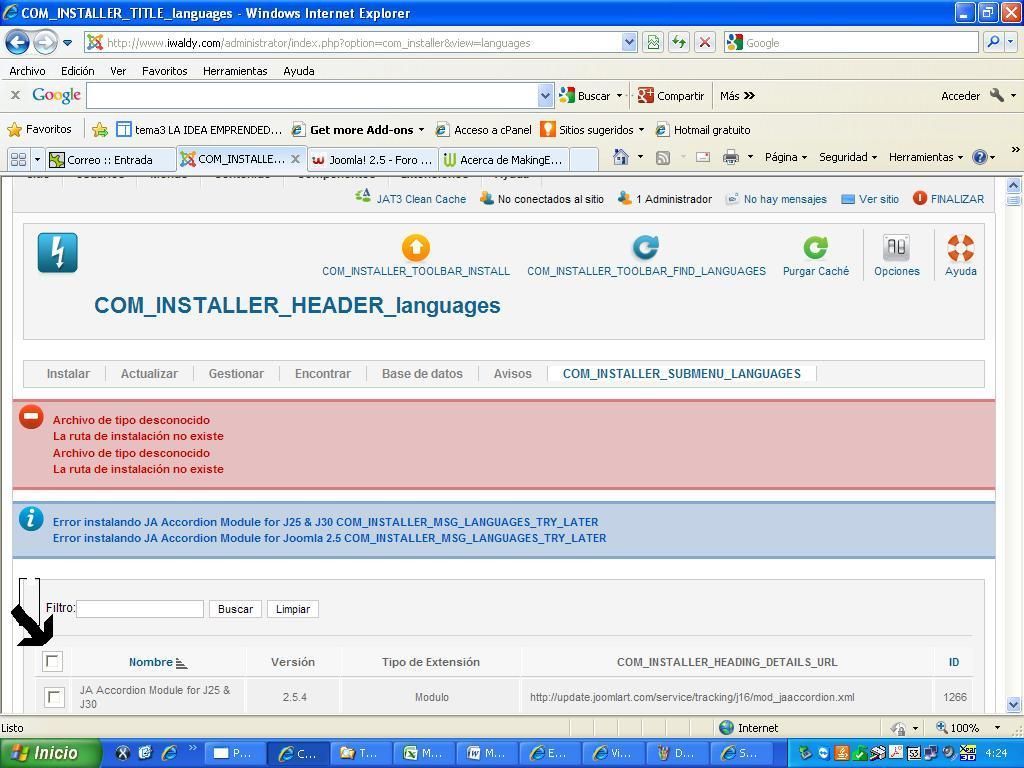
Task: Open the Archivo menu
Action: click(x=27, y=71)
